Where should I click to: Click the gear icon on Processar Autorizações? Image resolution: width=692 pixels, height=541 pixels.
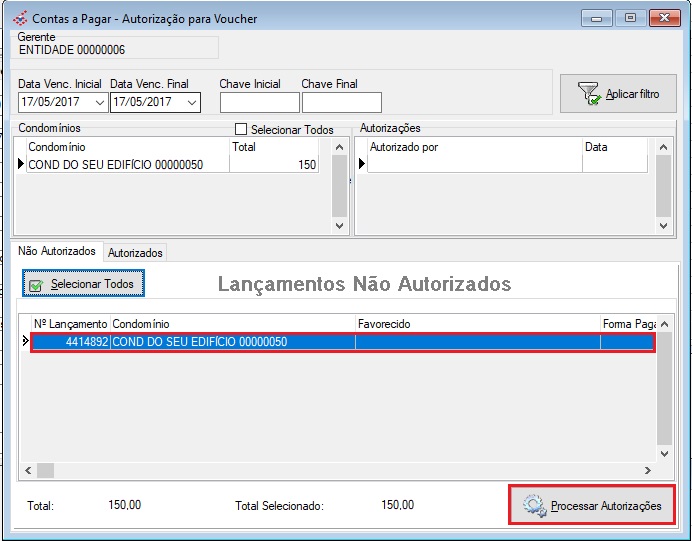coord(533,506)
